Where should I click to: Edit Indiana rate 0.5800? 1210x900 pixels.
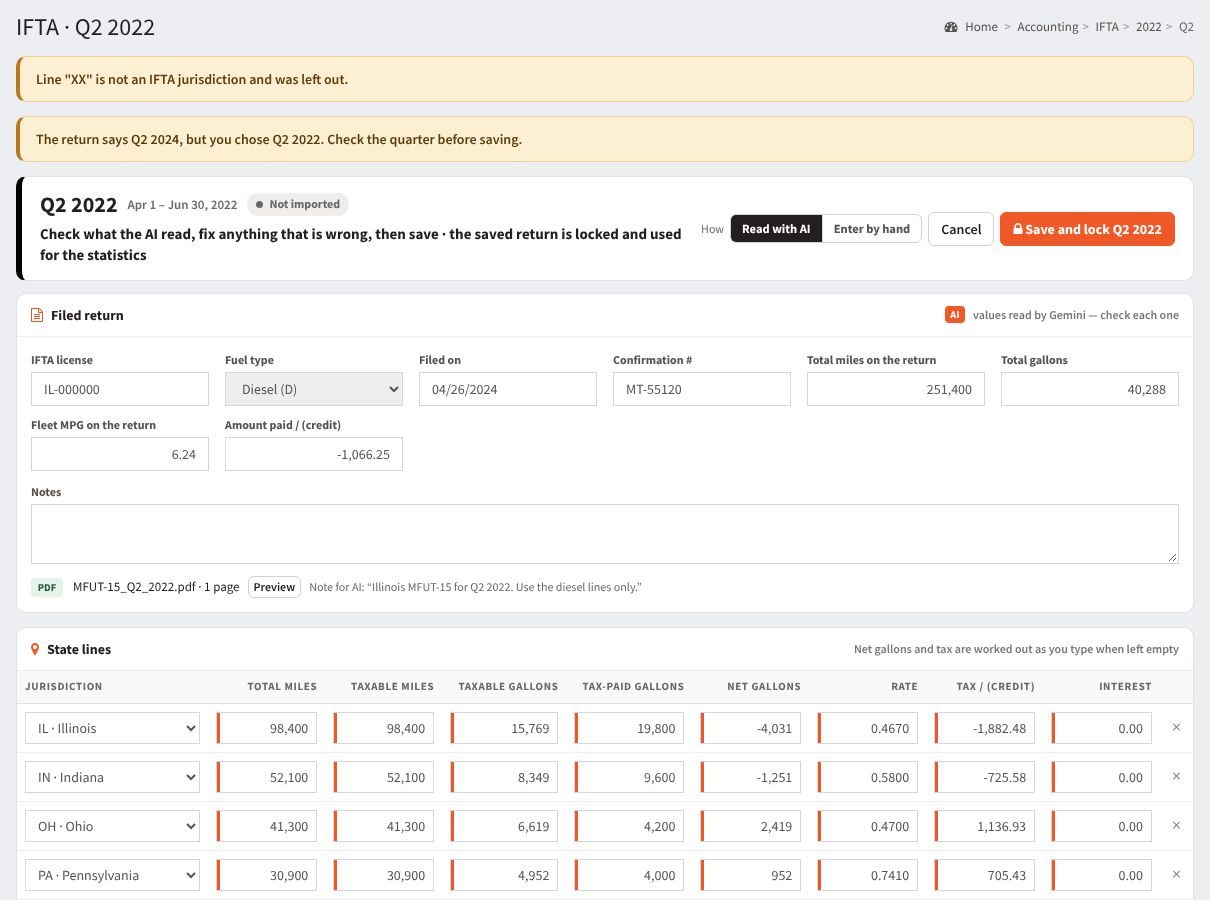pyautogui.click(x=868, y=777)
